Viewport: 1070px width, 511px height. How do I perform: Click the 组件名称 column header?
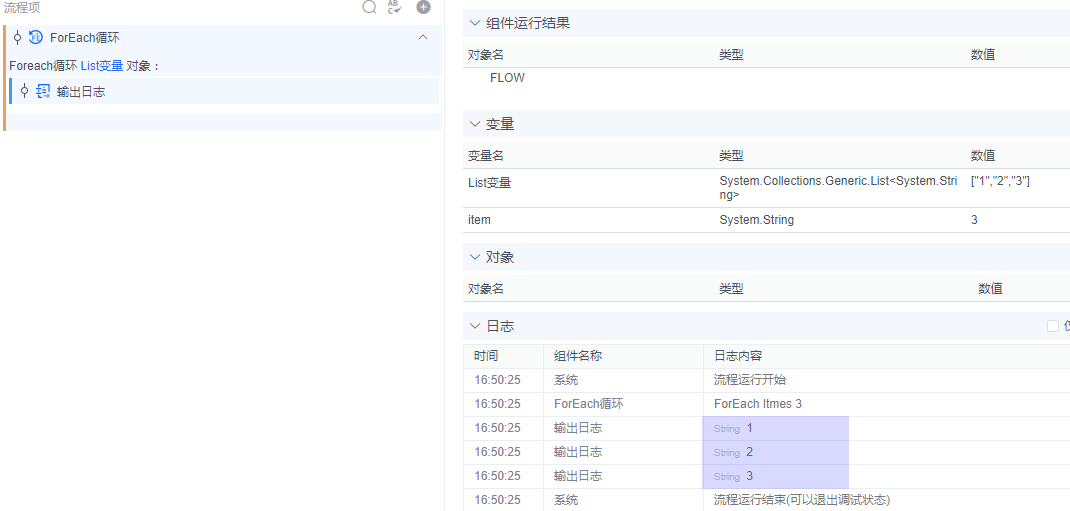[578, 356]
